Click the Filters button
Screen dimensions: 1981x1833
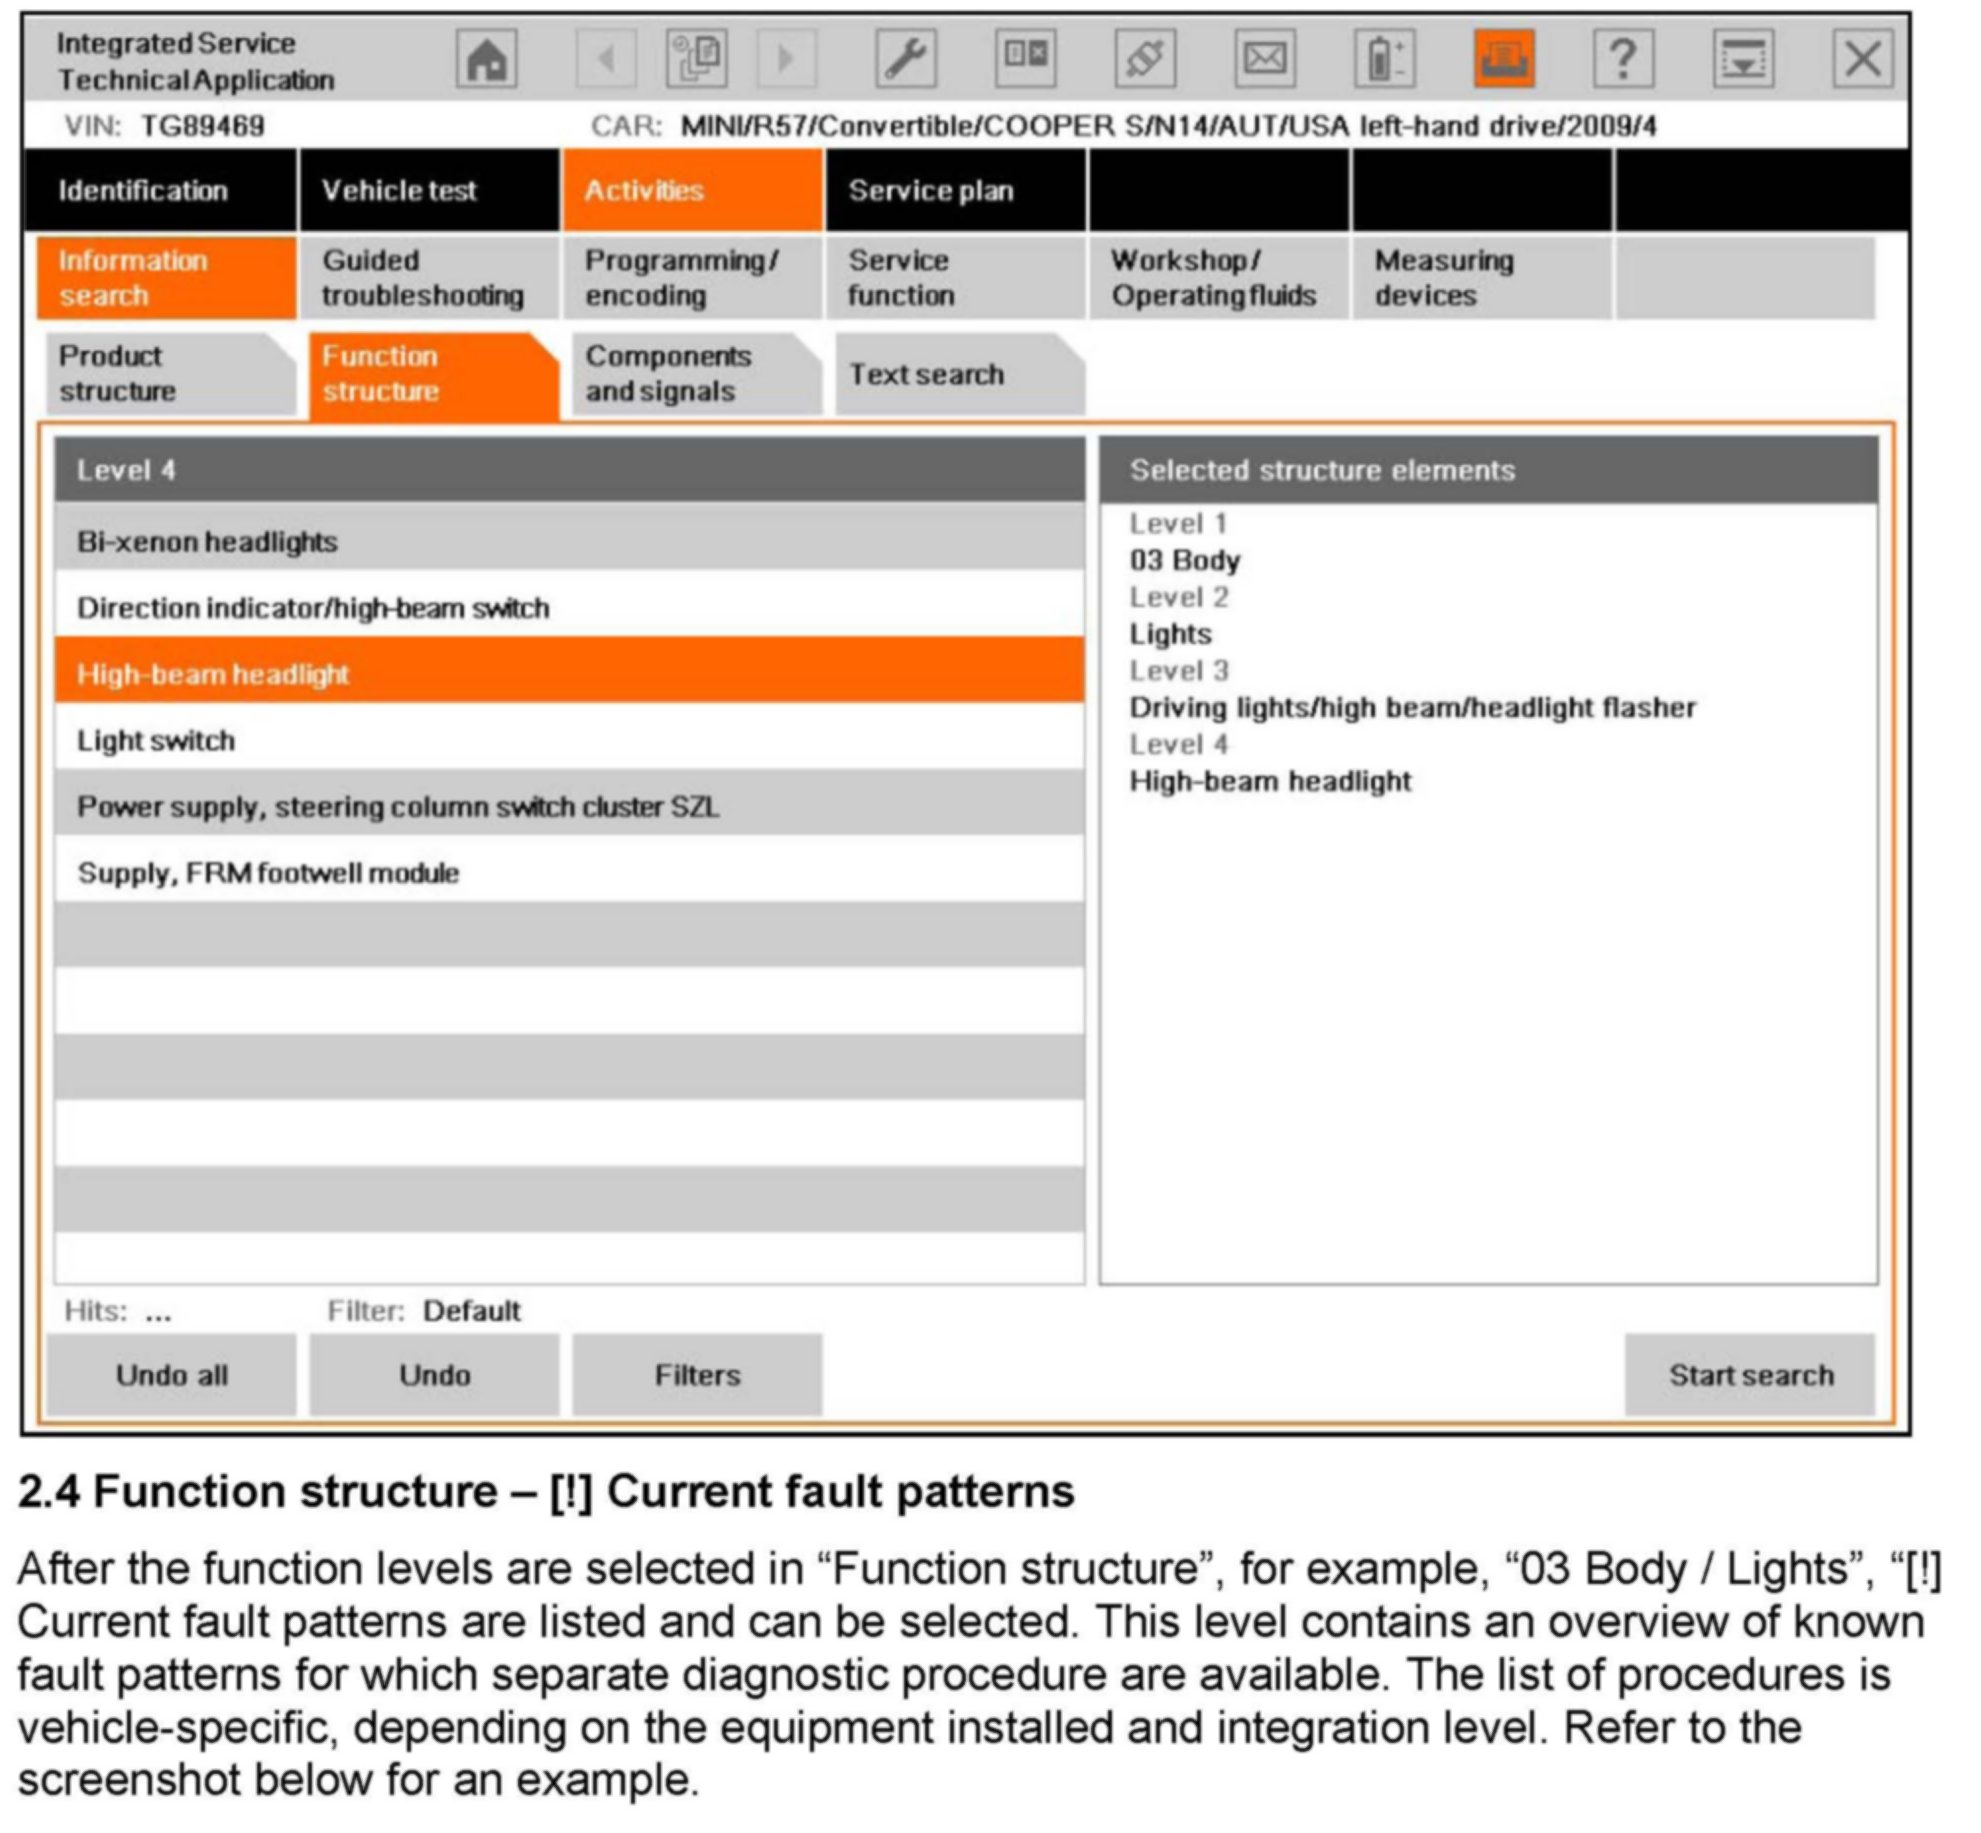coord(697,1375)
